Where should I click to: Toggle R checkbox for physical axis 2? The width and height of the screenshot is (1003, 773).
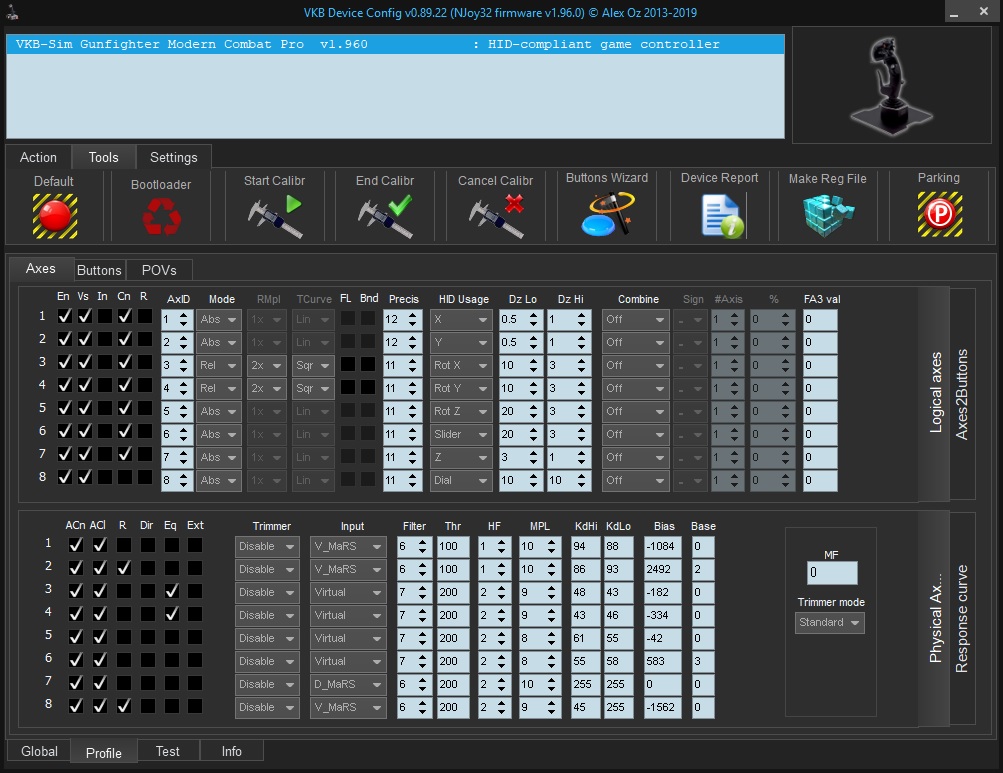[x=124, y=568]
